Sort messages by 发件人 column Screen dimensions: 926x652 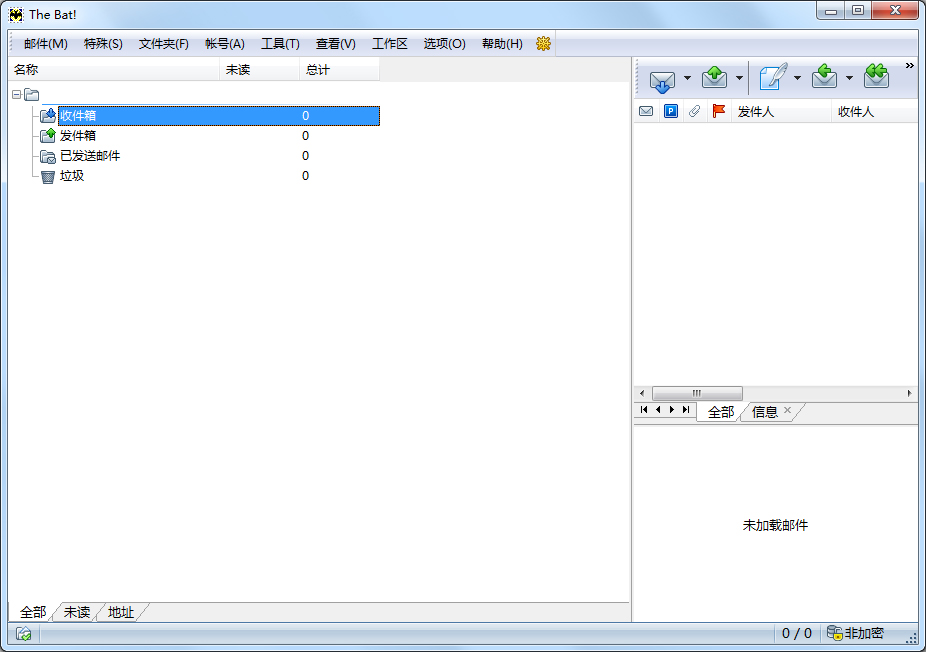(x=781, y=112)
